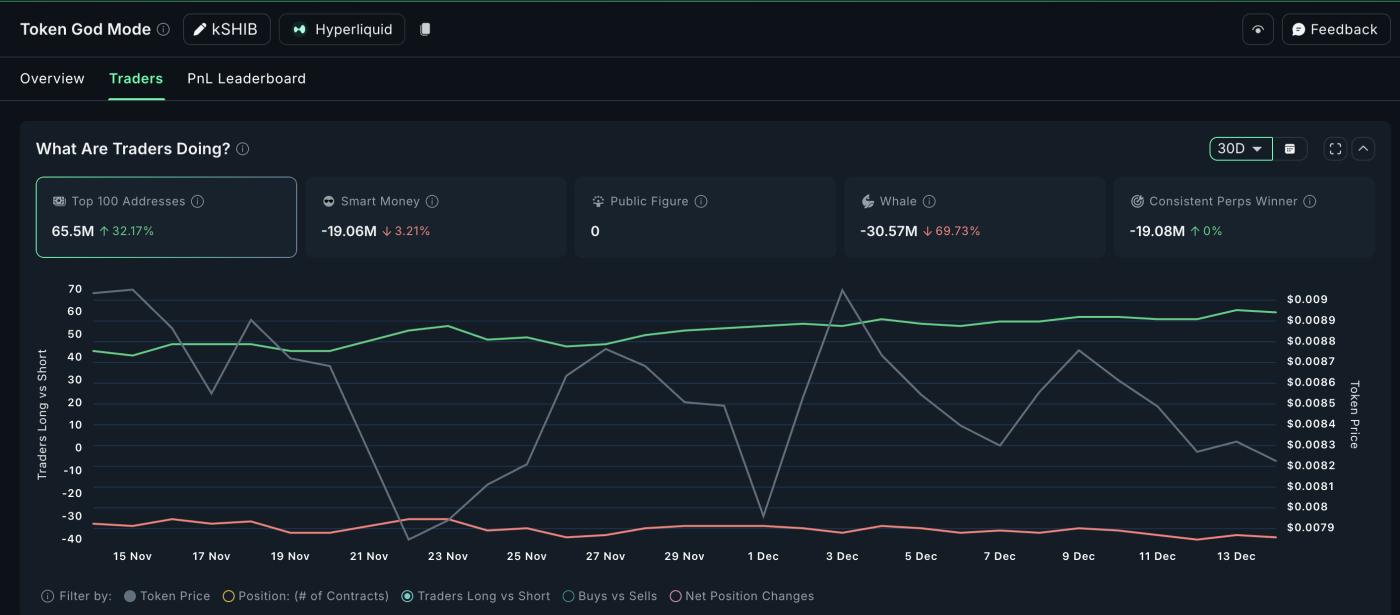This screenshot has height=615, width=1400.
Task: Click the copy icon next to Hyperliquid
Action: [x=425, y=30]
